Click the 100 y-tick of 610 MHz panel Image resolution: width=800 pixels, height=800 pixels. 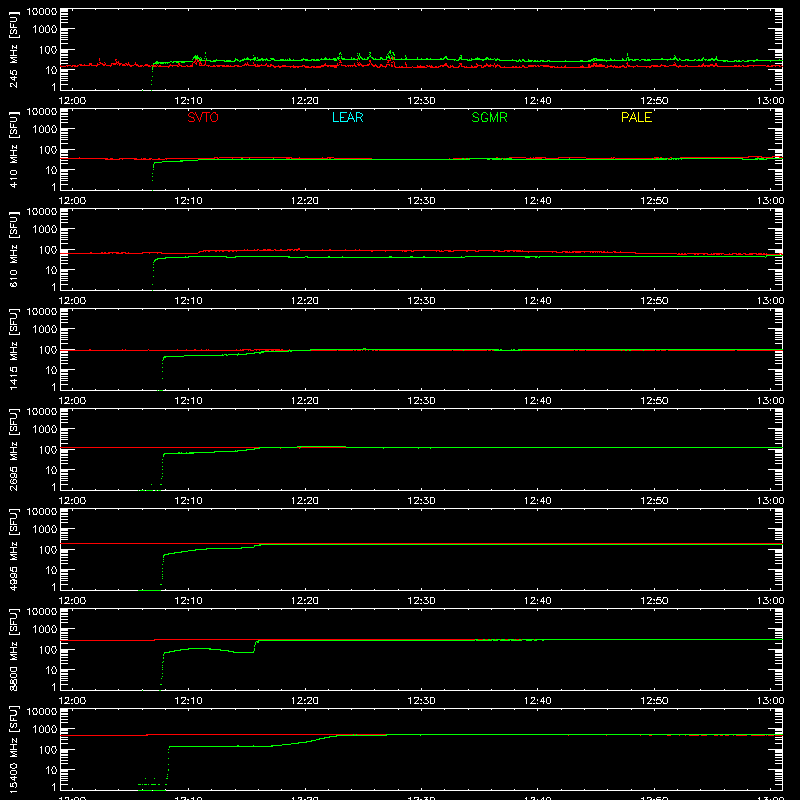pyautogui.click(x=48, y=250)
